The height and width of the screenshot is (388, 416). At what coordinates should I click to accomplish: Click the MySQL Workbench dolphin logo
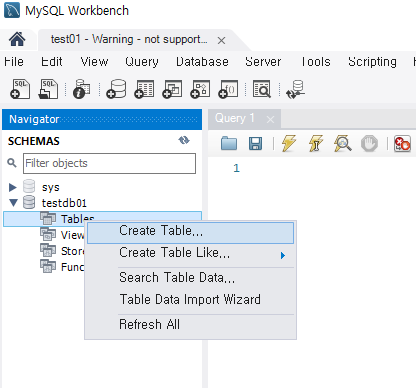pyautogui.click(x=12, y=10)
